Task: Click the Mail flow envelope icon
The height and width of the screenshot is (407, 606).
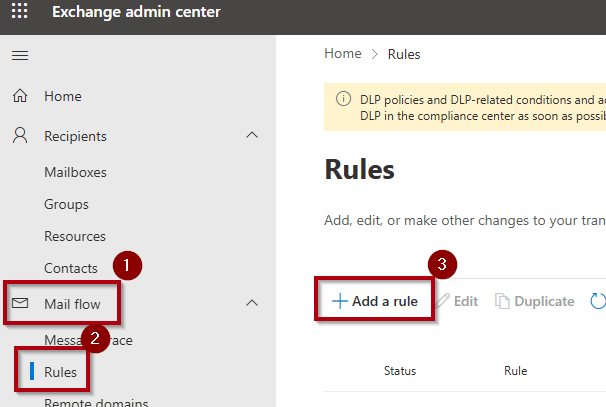Action: click(20, 303)
